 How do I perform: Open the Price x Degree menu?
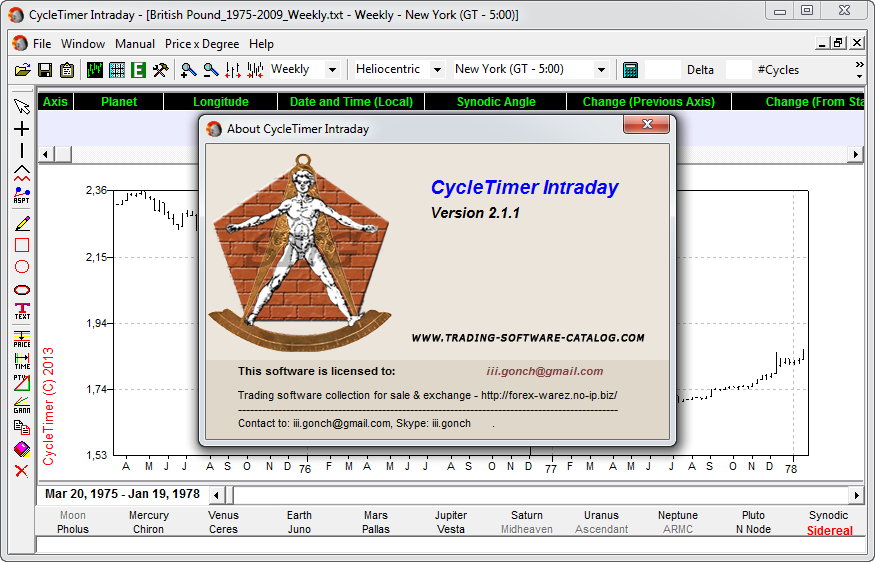[x=203, y=44]
